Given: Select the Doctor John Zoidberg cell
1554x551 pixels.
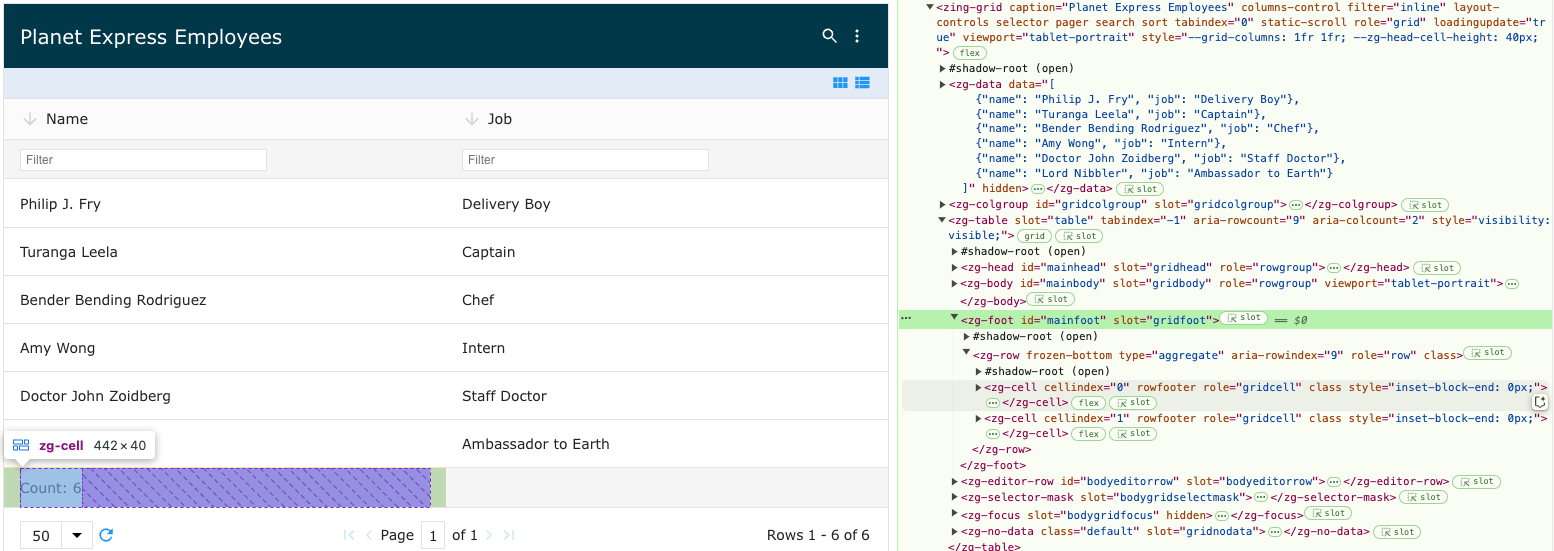Looking at the screenshot, I should (225, 396).
